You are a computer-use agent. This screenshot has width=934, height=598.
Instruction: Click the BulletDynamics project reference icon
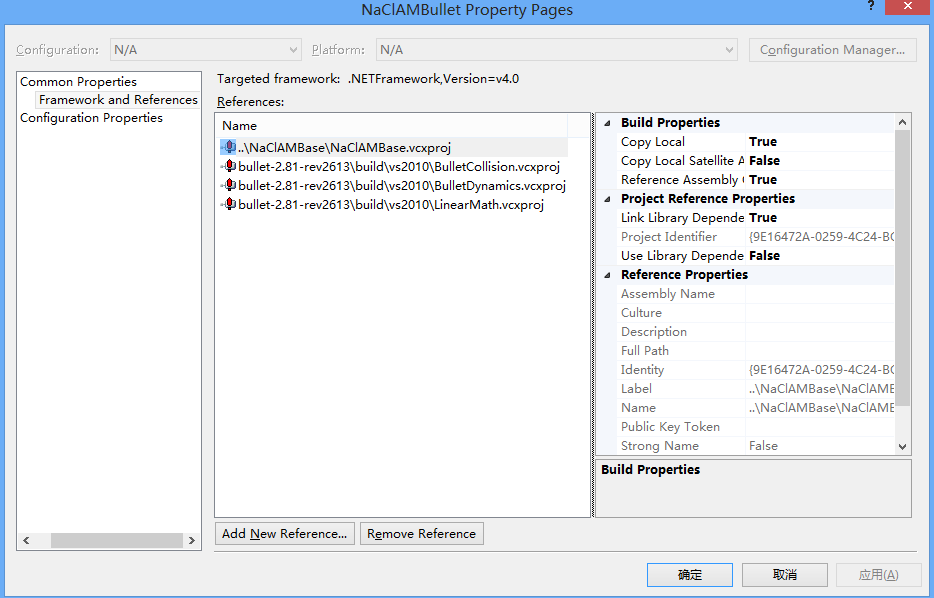(x=229, y=185)
